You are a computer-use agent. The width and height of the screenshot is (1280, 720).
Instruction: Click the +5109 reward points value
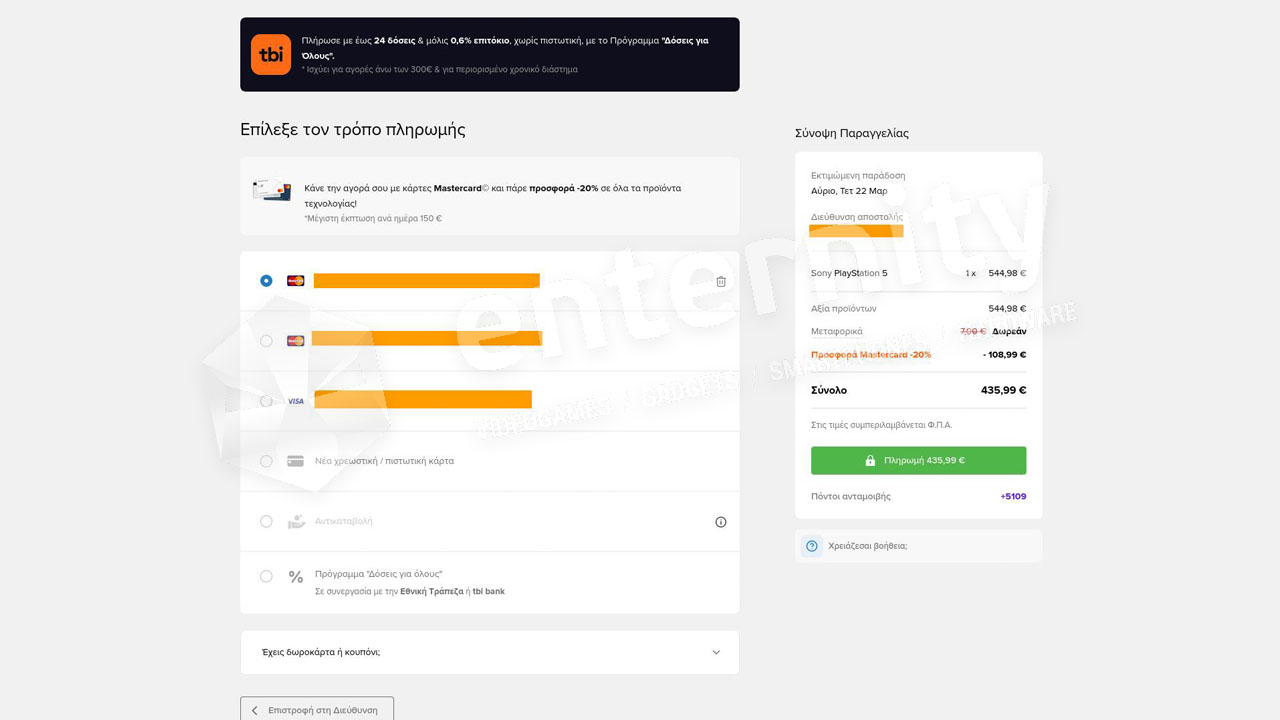(x=1013, y=496)
